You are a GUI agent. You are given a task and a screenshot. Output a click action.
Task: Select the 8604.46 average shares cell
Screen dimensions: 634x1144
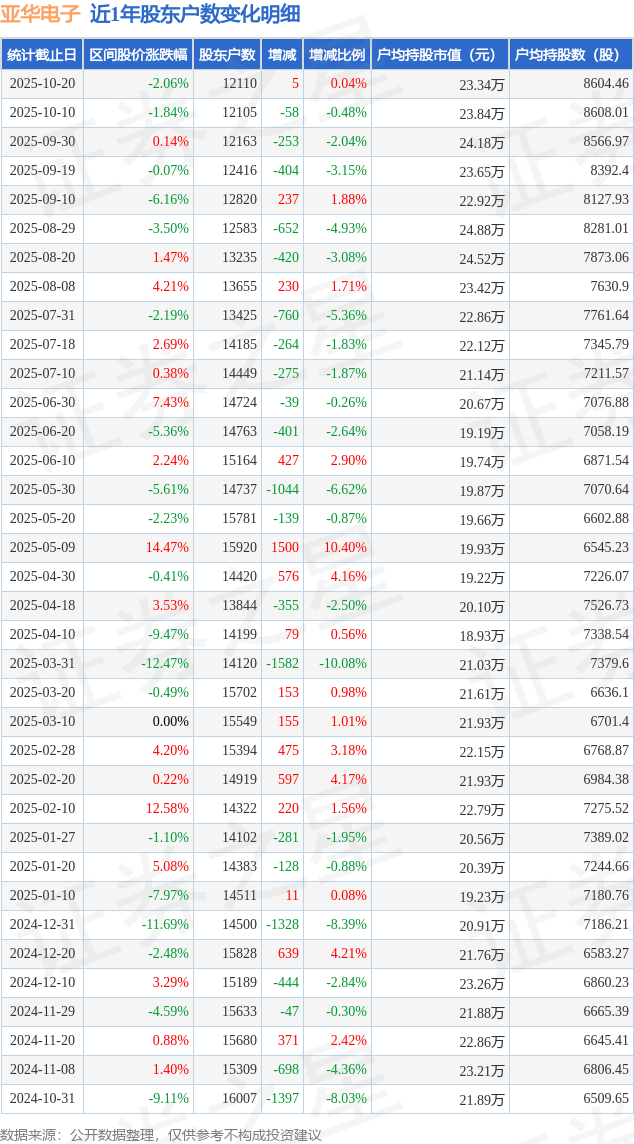tap(606, 84)
